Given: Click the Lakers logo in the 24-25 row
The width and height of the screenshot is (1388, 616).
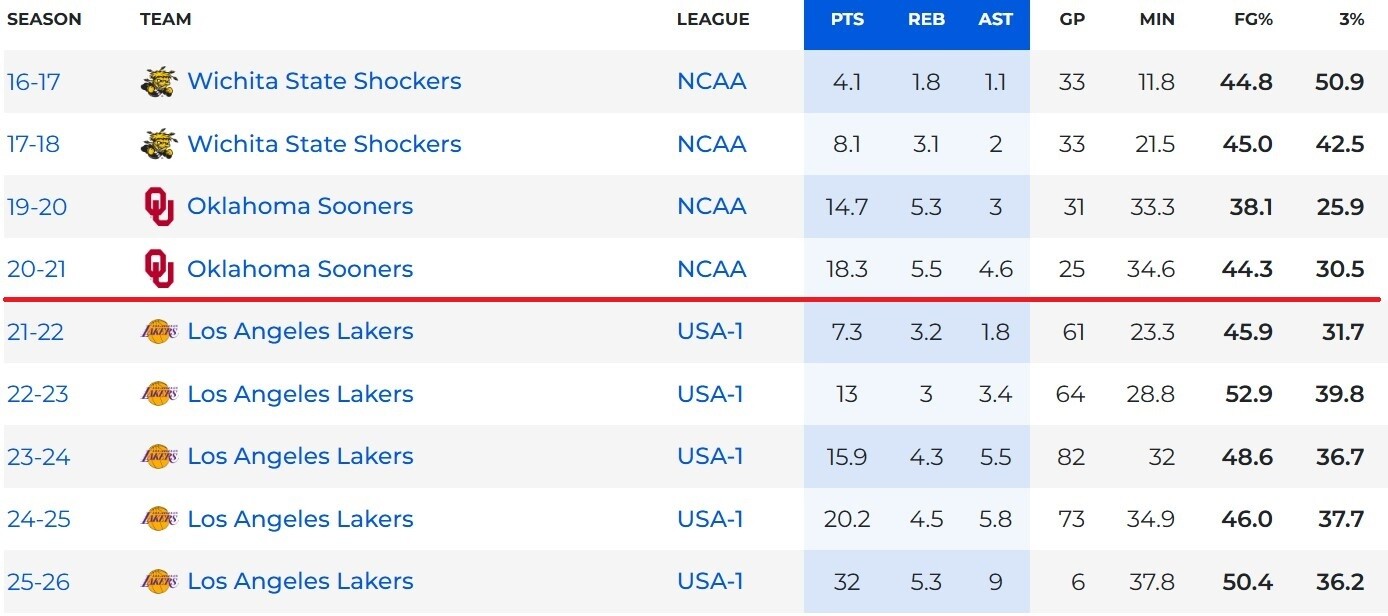Looking at the screenshot, I should tap(159, 519).
